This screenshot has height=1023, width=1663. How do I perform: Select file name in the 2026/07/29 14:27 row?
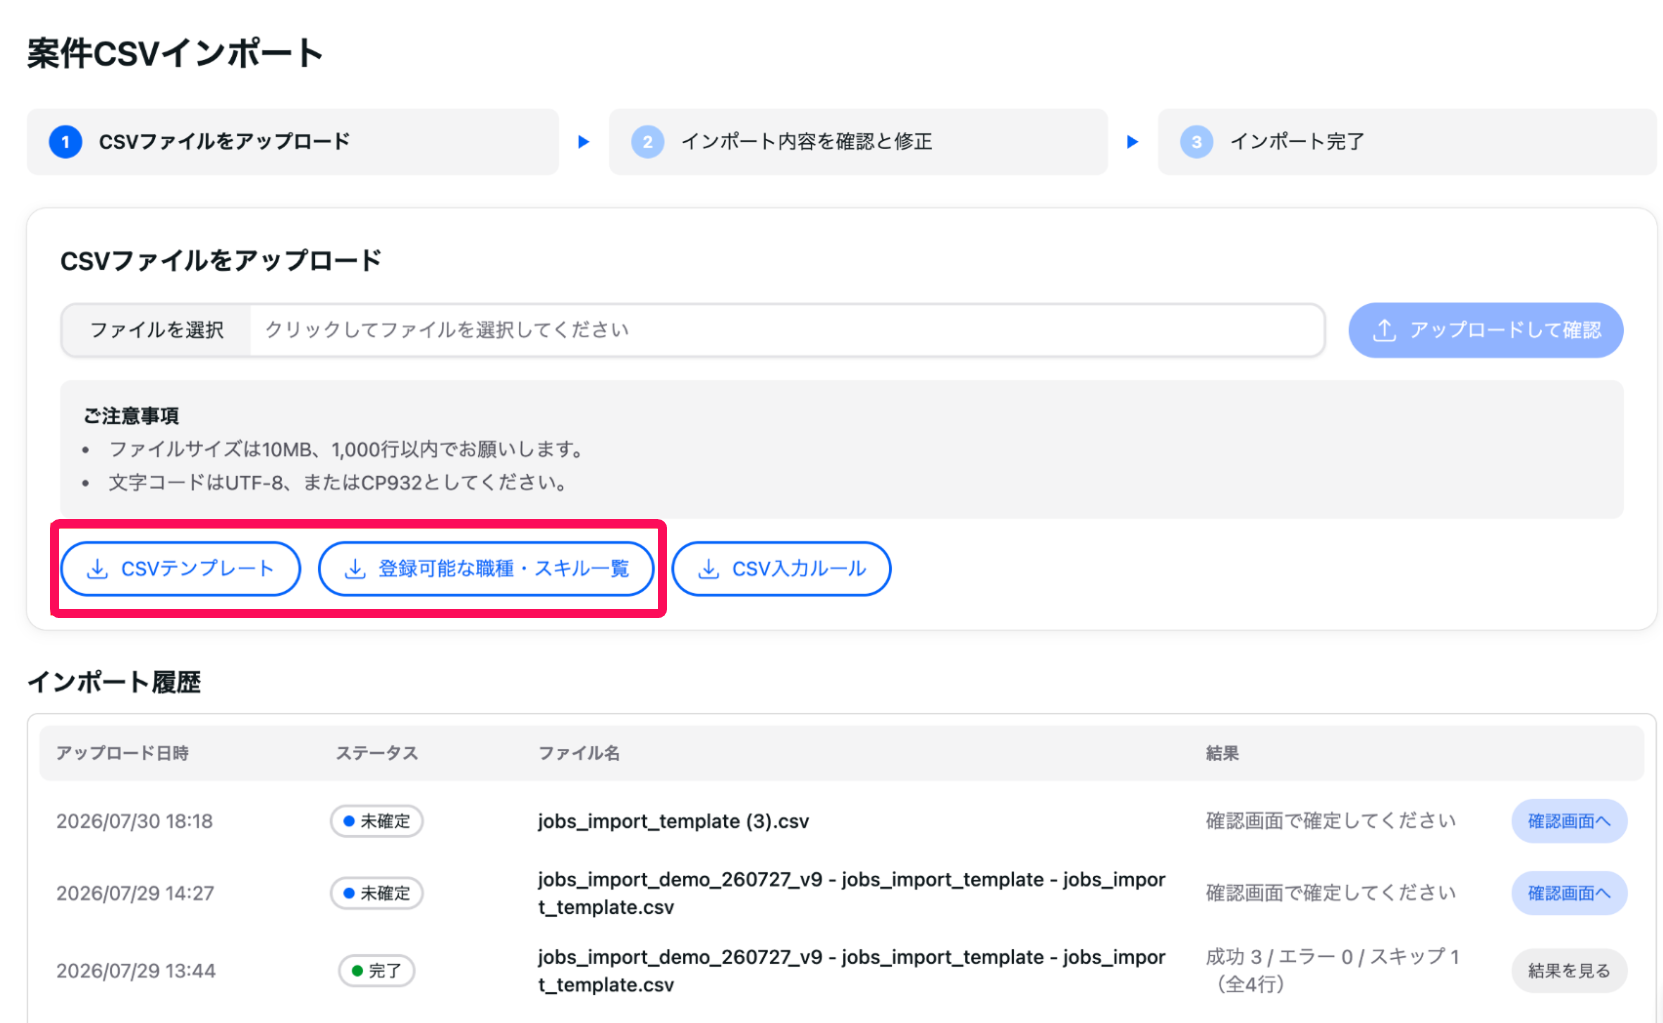(x=851, y=893)
